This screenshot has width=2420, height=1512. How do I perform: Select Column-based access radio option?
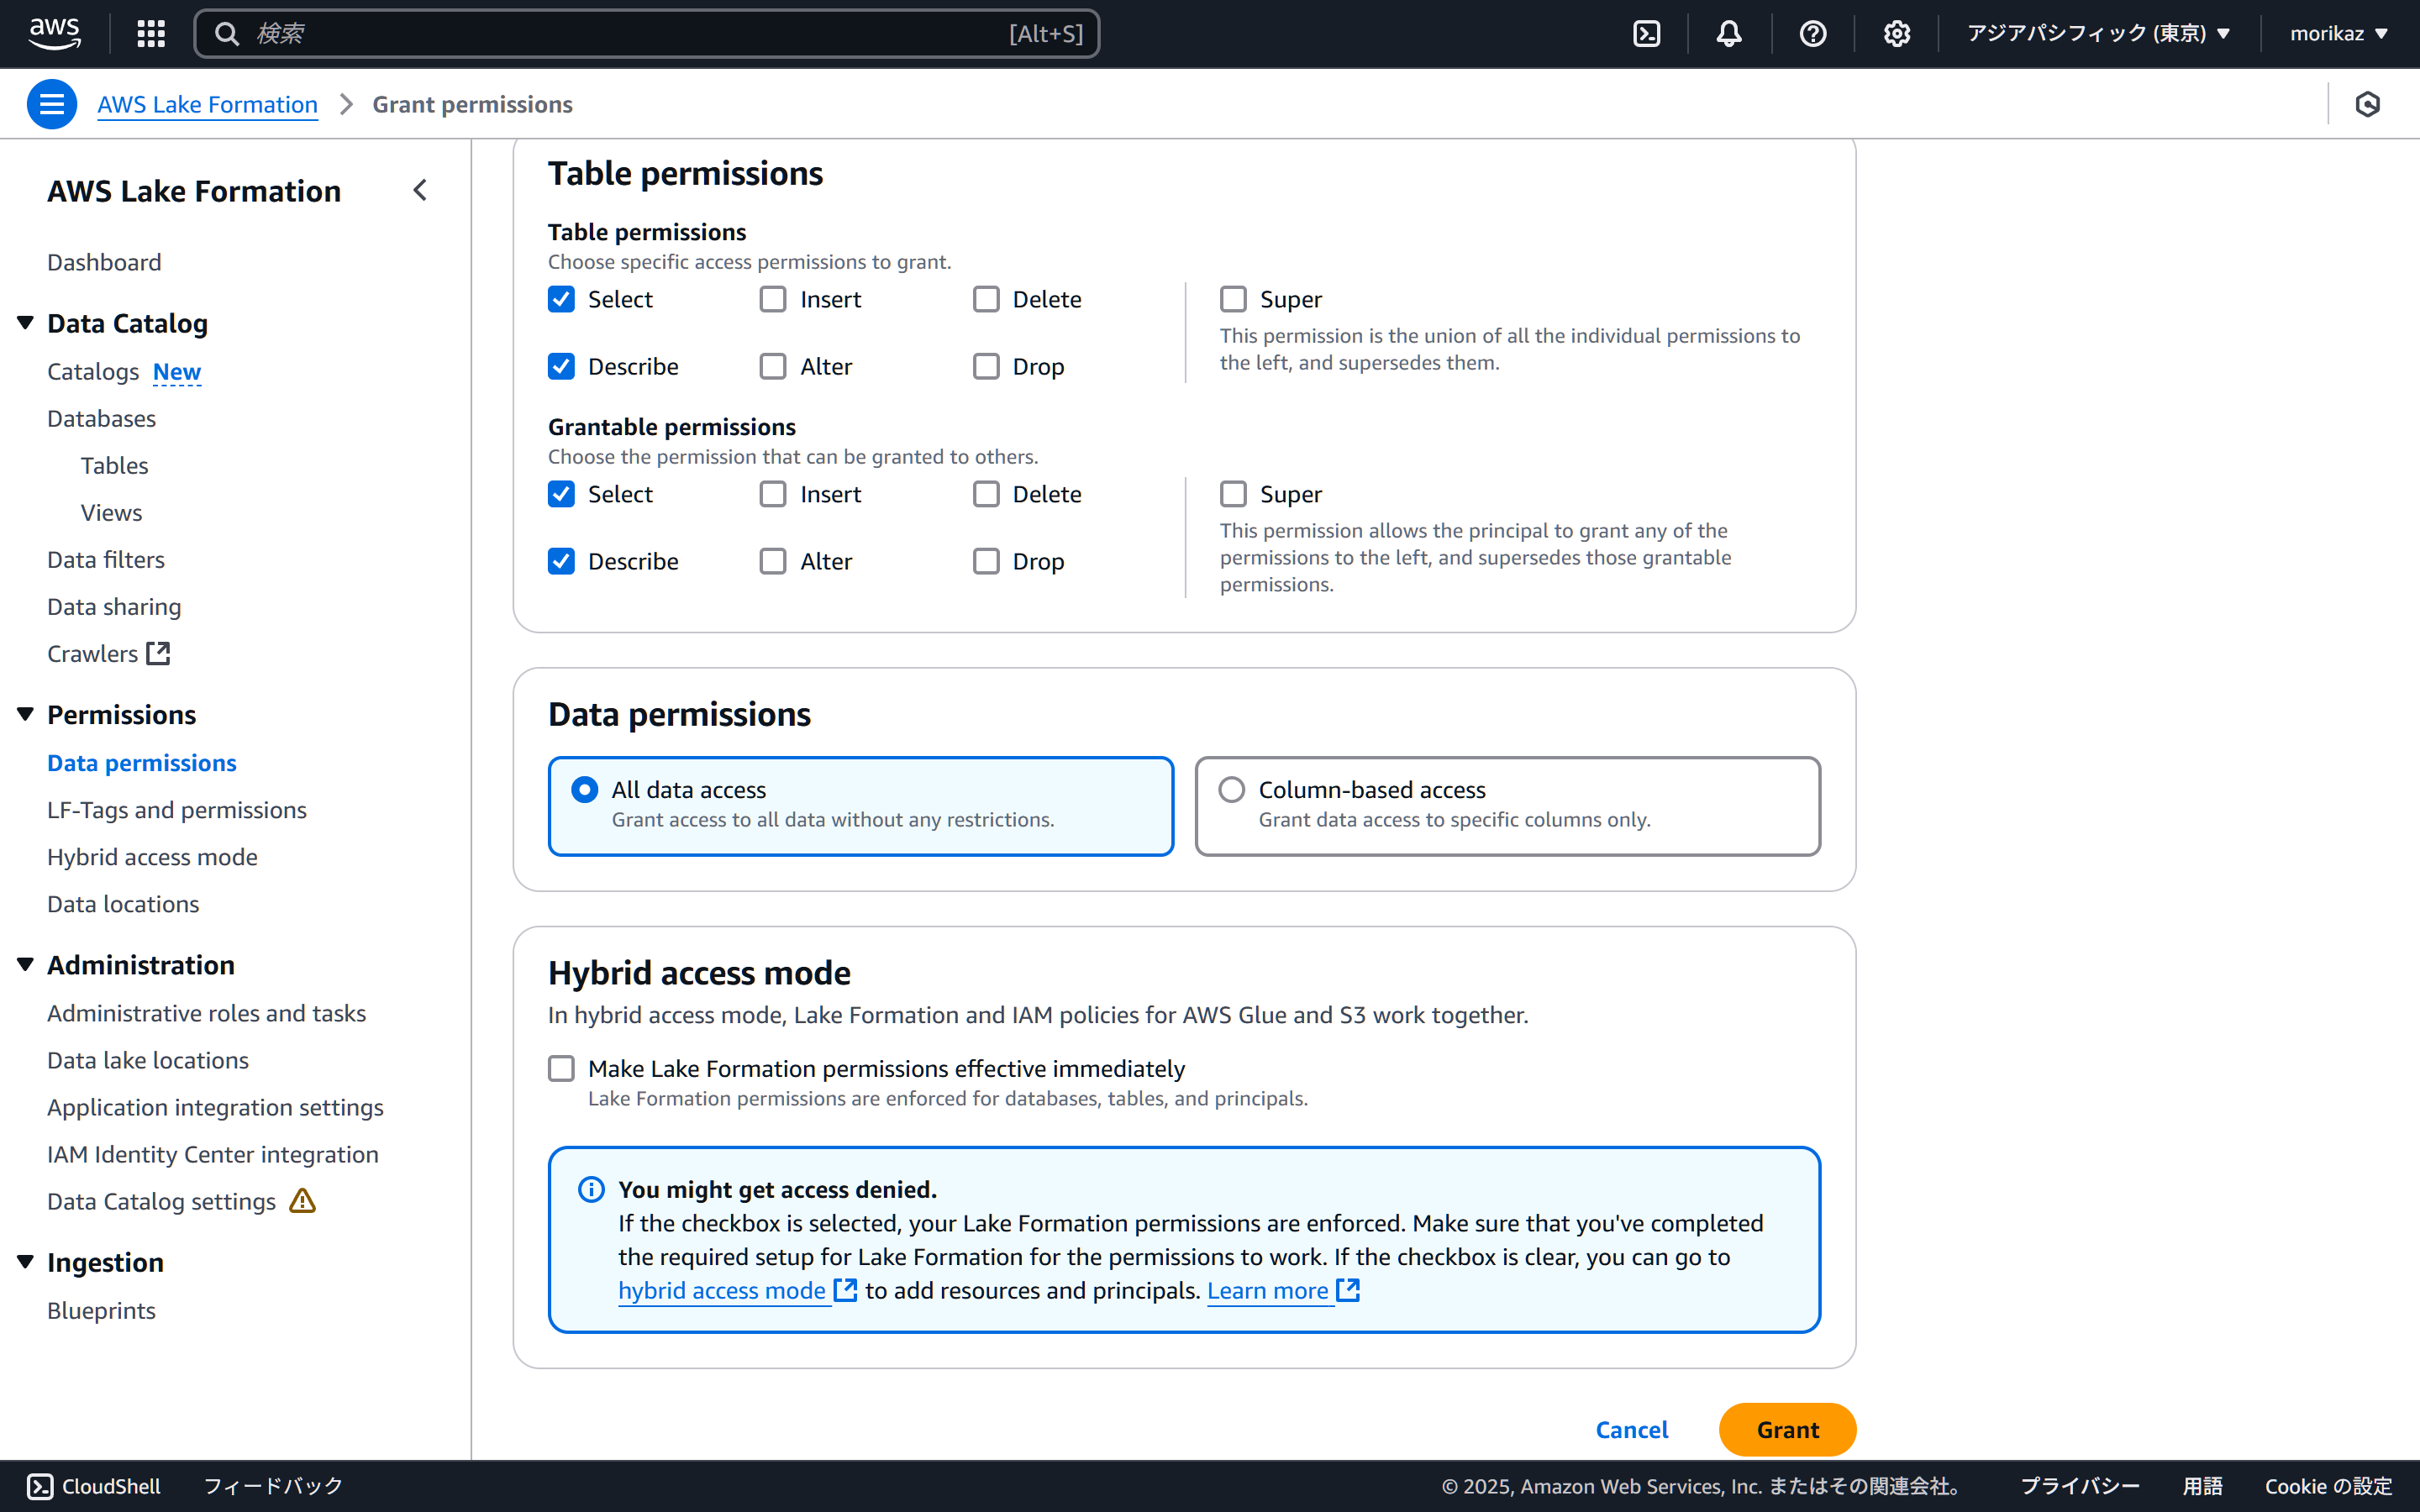point(1232,790)
